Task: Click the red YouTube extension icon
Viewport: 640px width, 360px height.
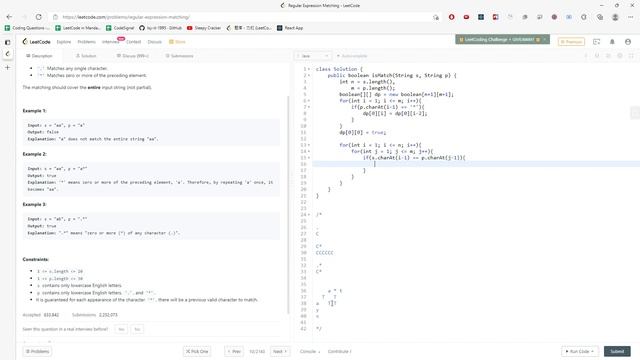Action: point(466,17)
